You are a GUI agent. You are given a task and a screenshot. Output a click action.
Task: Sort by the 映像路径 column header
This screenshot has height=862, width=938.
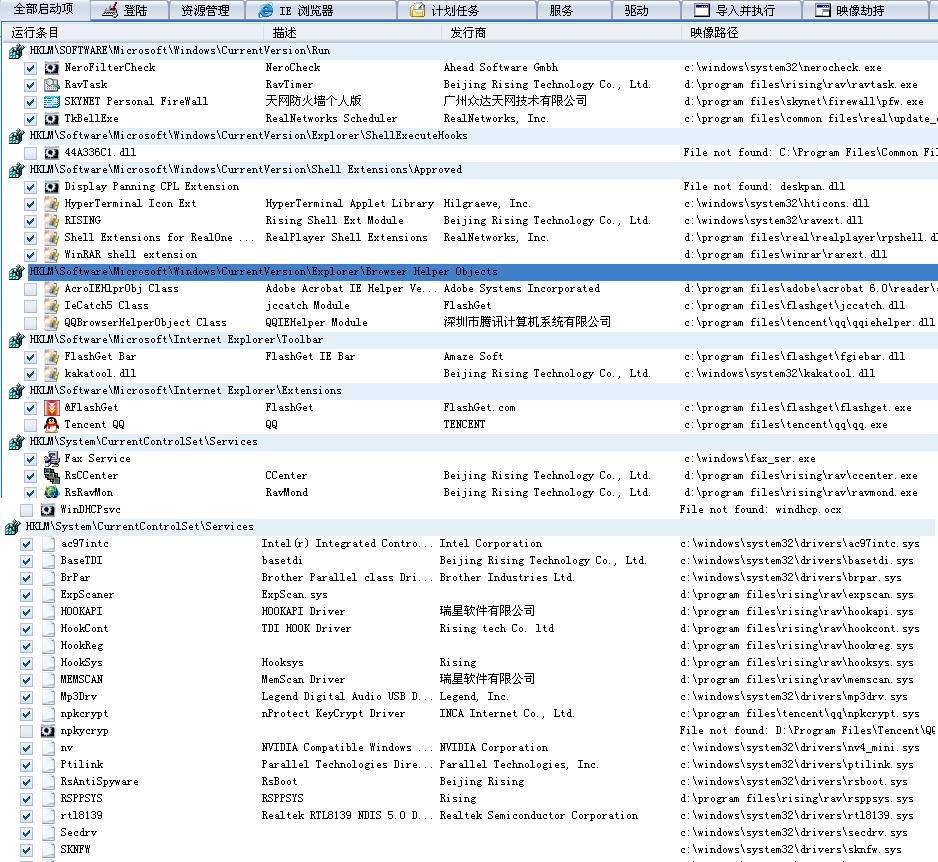click(809, 33)
